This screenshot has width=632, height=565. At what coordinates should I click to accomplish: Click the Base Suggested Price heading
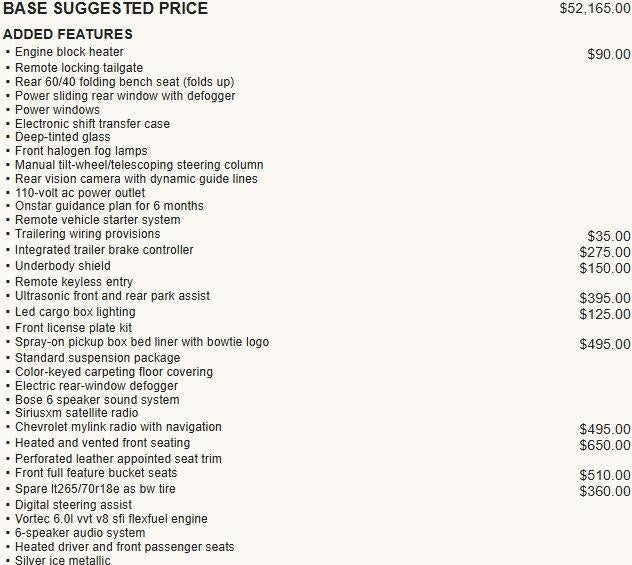point(105,8)
